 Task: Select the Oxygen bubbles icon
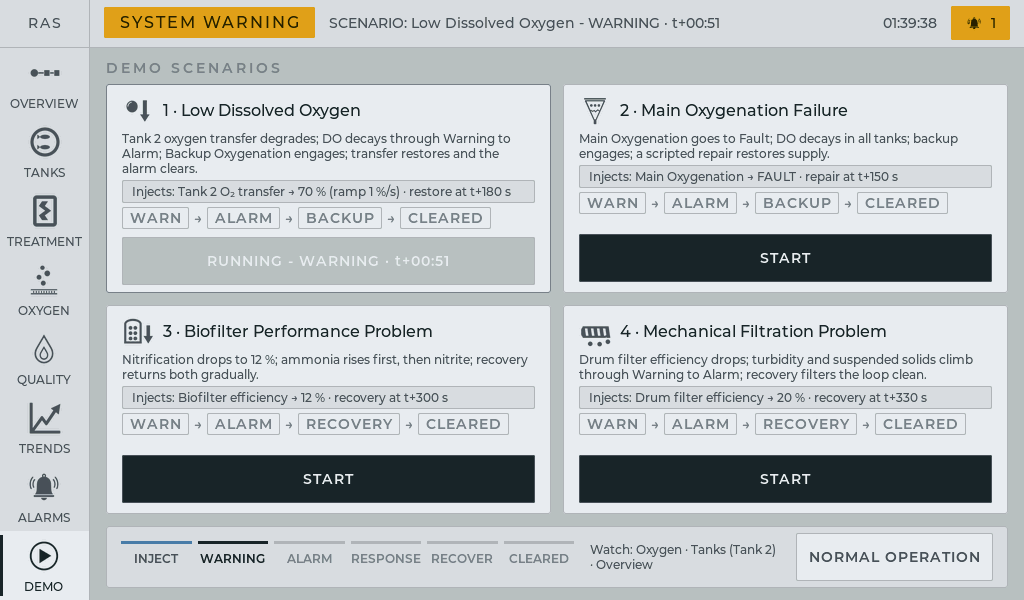44,280
